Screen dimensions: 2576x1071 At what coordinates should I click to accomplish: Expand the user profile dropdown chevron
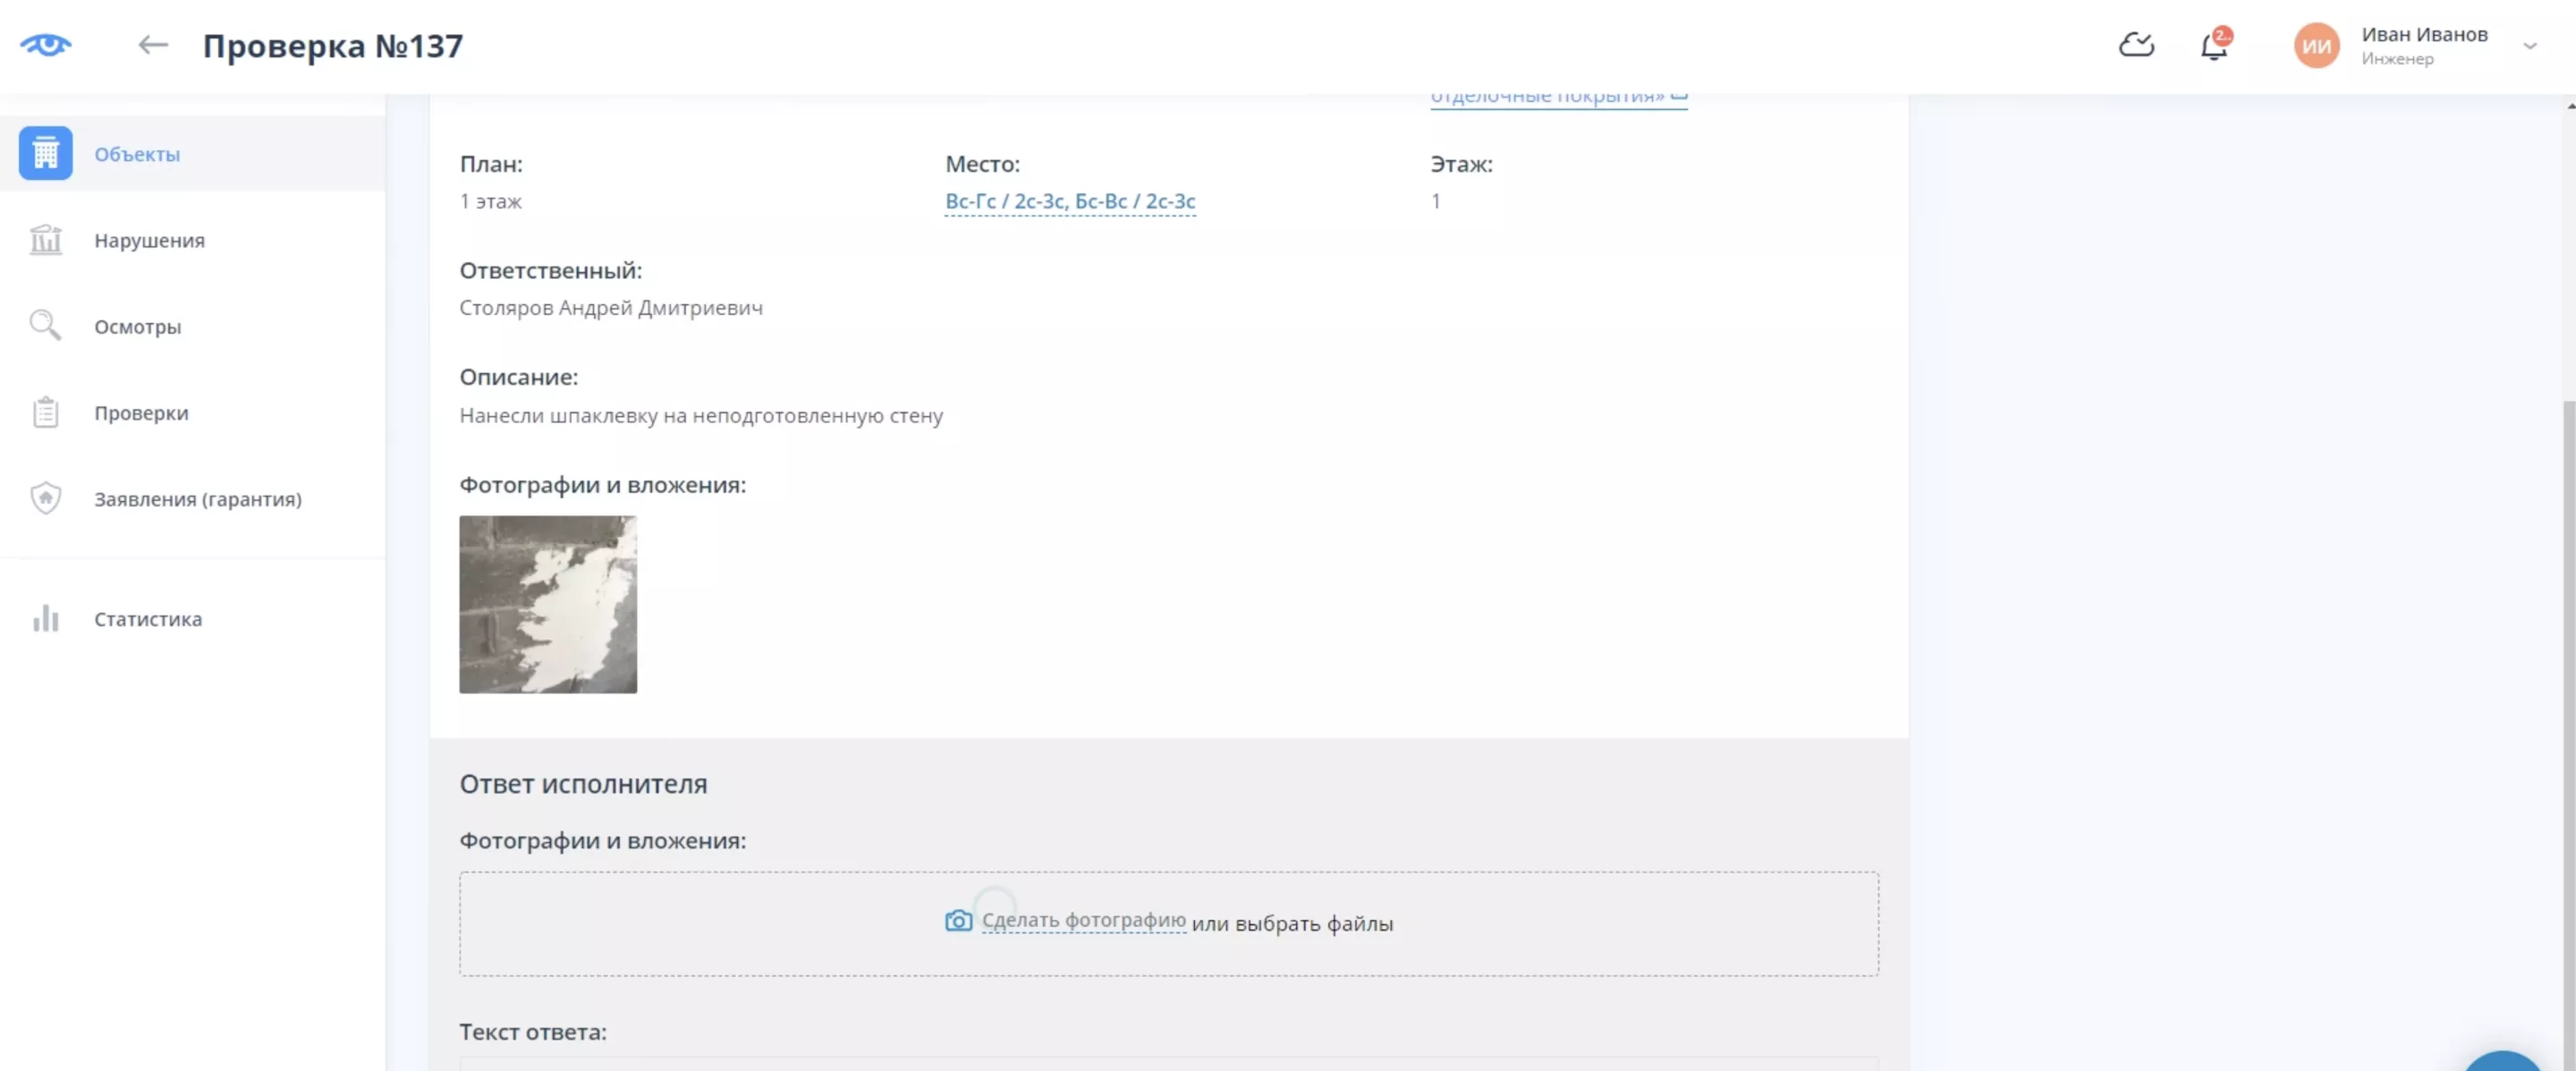pyautogui.click(x=2529, y=46)
